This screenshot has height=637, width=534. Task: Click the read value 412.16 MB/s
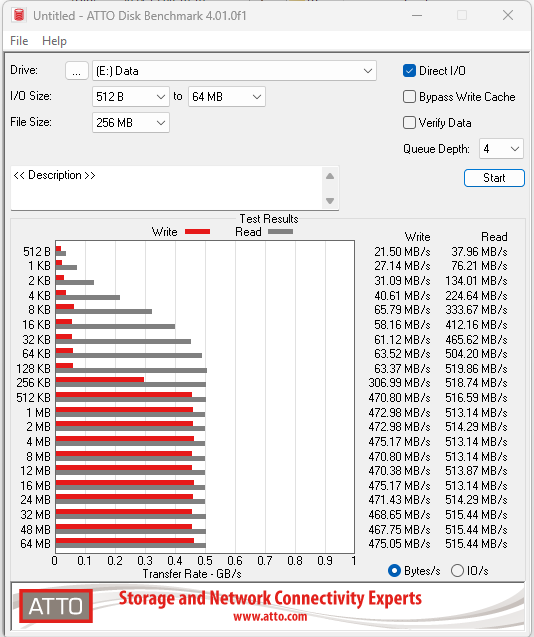(x=476, y=325)
